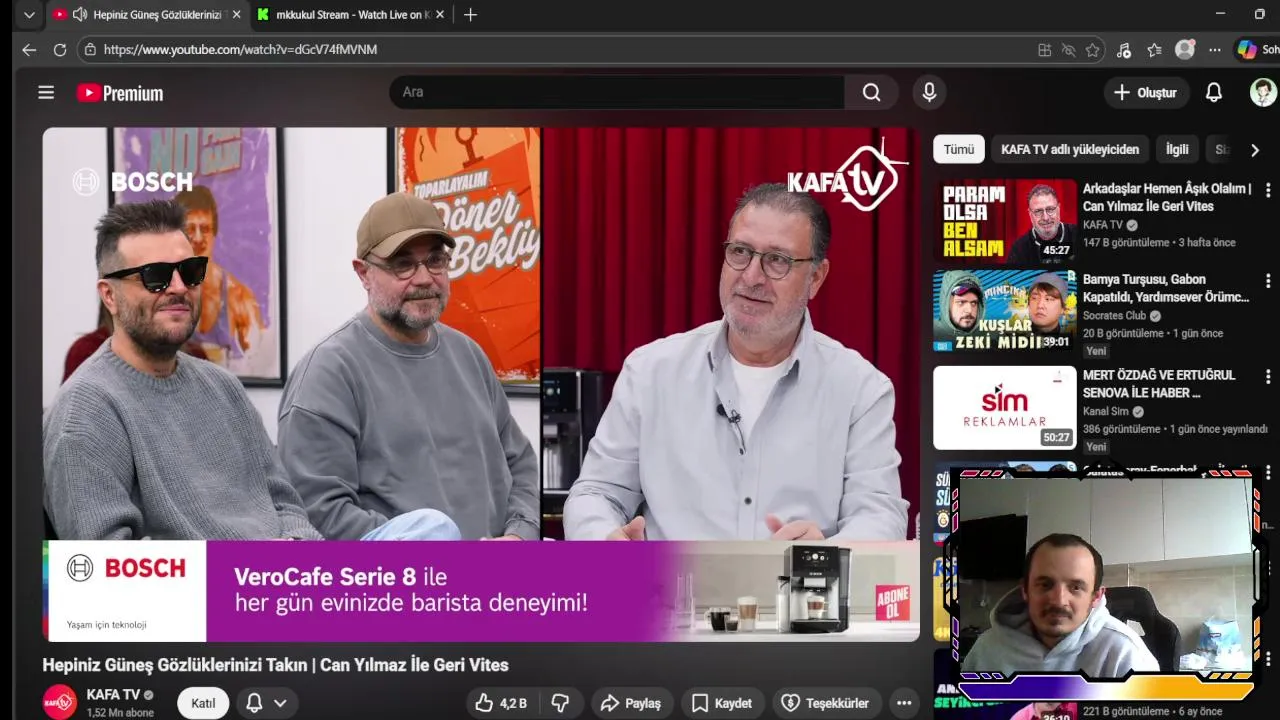Viewport: 1280px width, 720px height.
Task: Click the Katıl join button
Action: click(203, 703)
